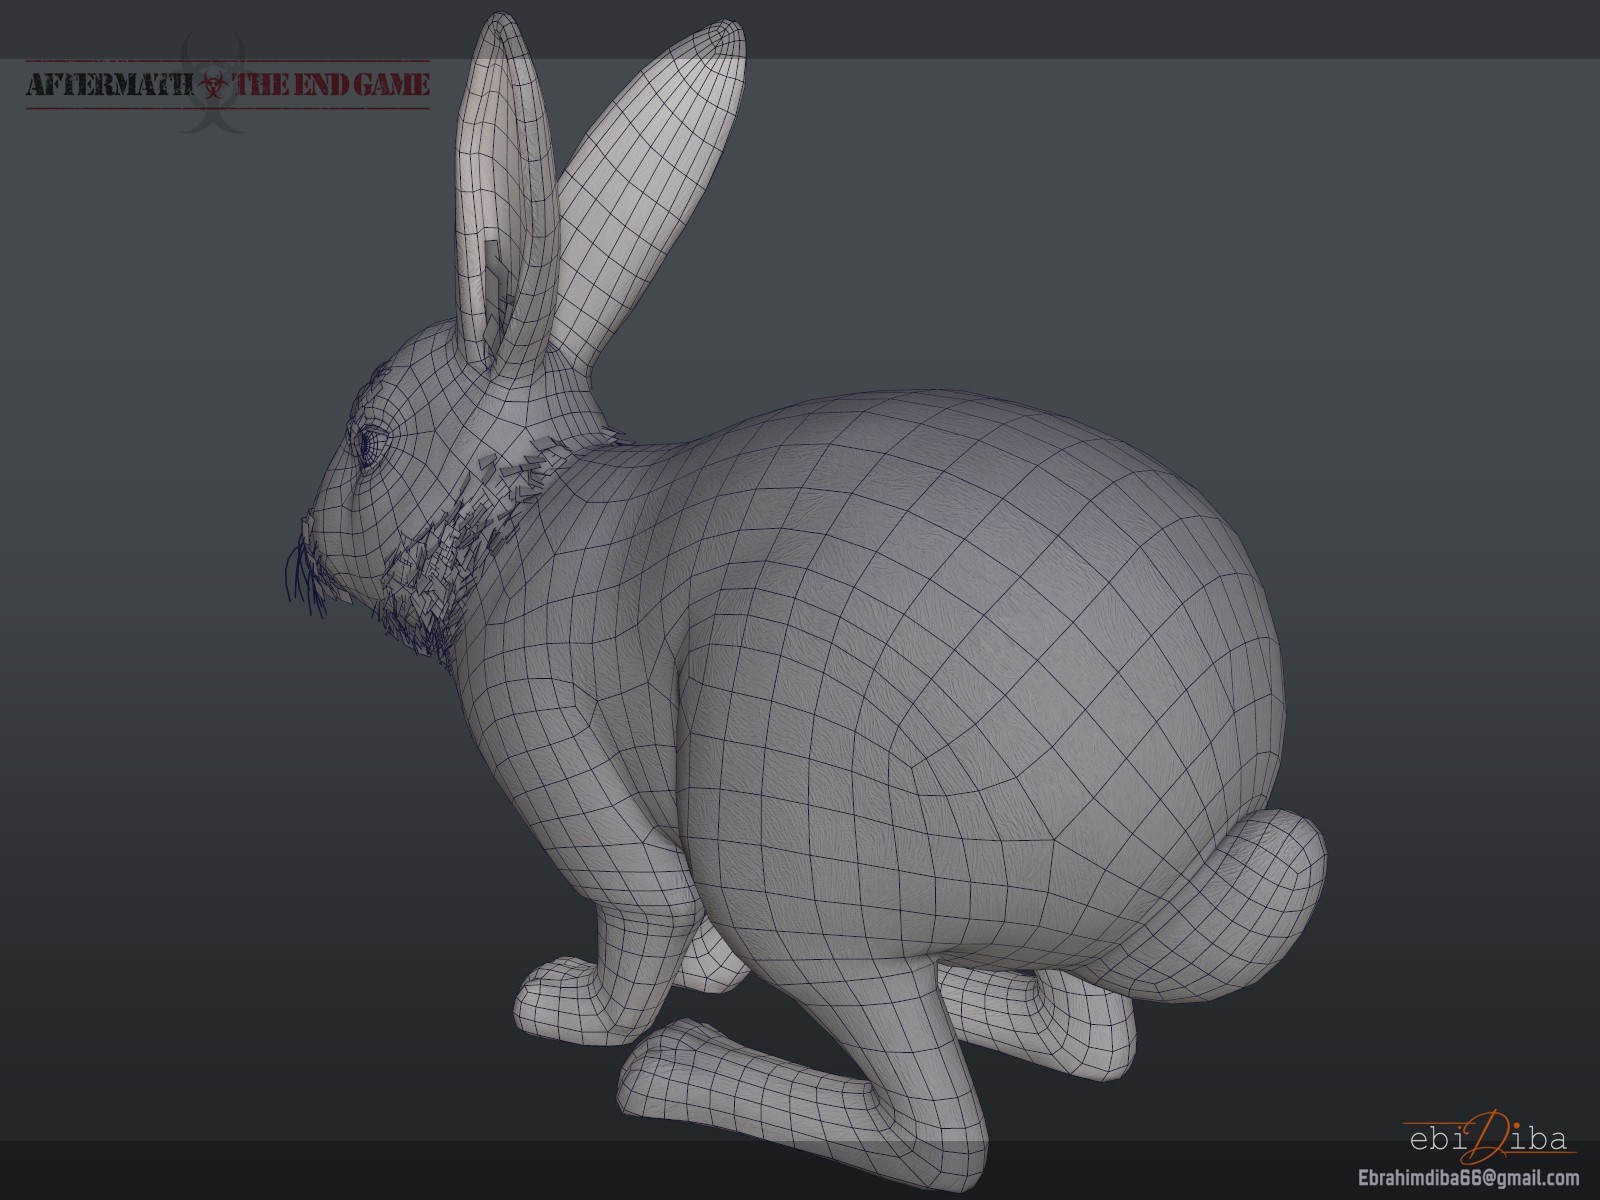
Task: Click the Aftermath The End Game title
Action: [227, 85]
